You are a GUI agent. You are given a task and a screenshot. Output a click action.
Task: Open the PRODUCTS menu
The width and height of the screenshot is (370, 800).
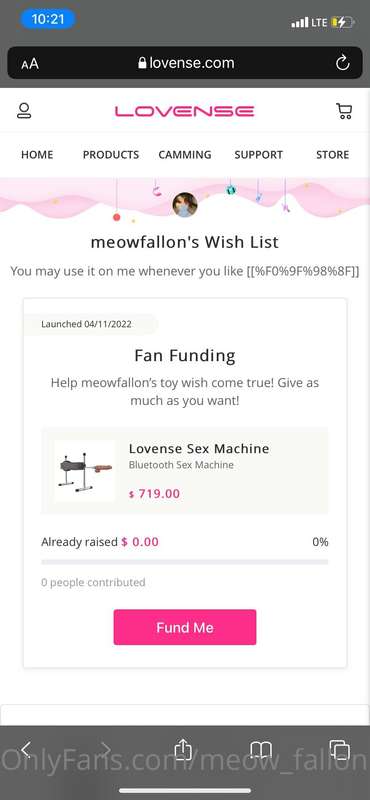click(x=111, y=155)
